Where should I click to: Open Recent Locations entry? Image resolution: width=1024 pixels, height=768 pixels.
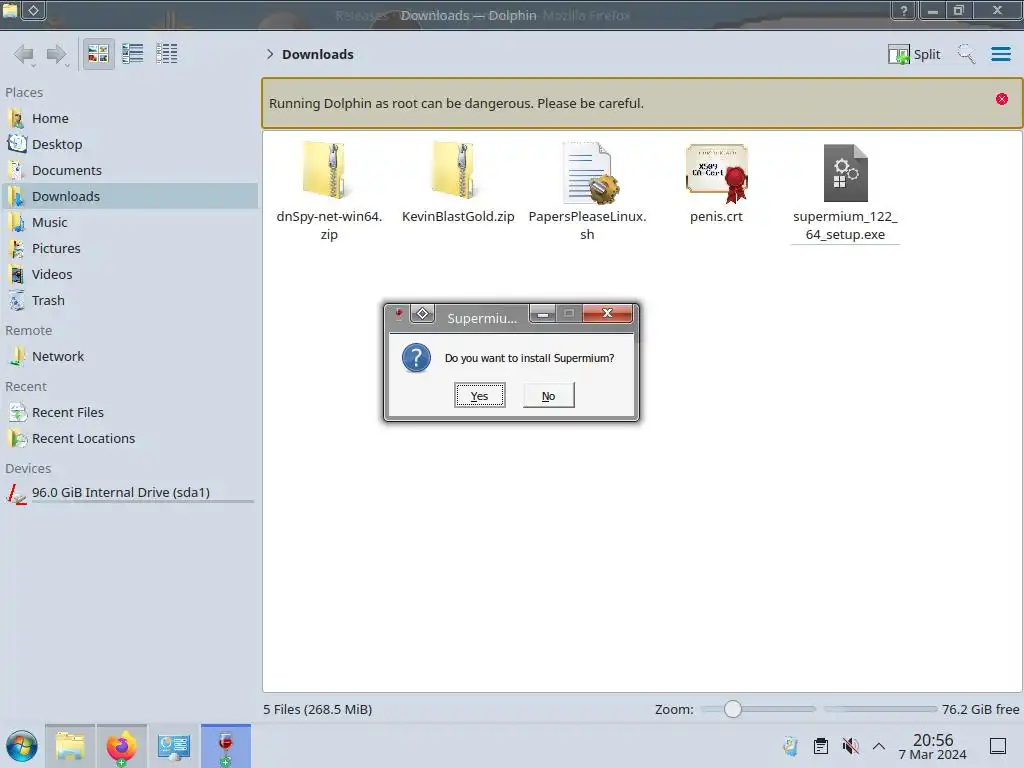129,439
